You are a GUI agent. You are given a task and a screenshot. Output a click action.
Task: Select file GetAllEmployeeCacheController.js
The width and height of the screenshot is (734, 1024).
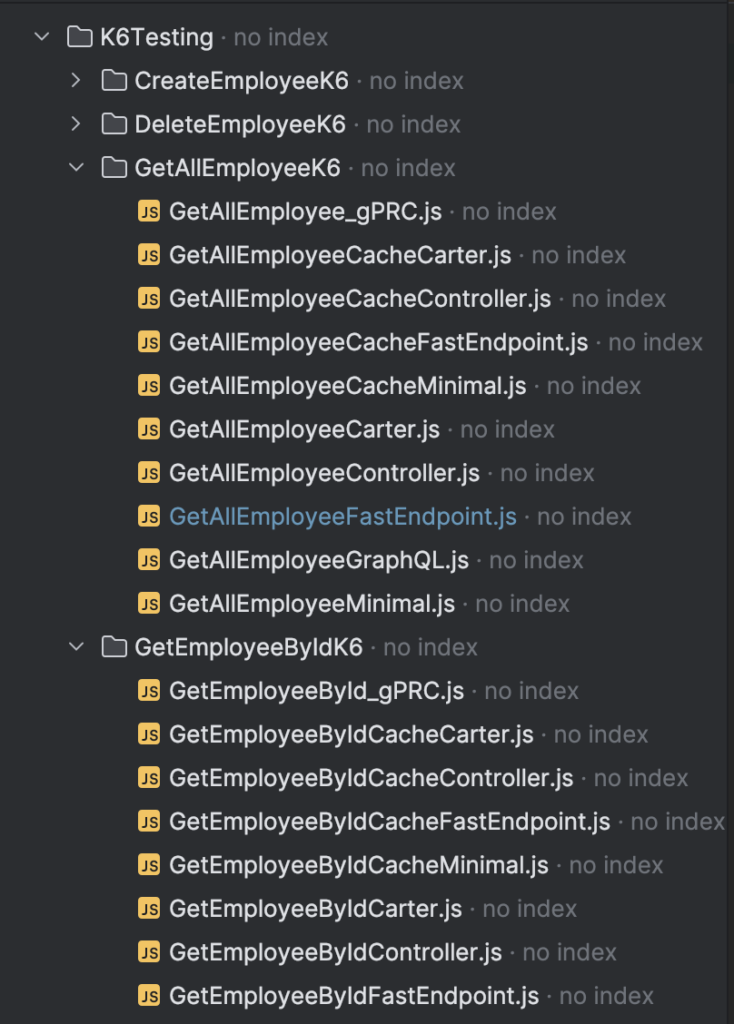tap(360, 299)
